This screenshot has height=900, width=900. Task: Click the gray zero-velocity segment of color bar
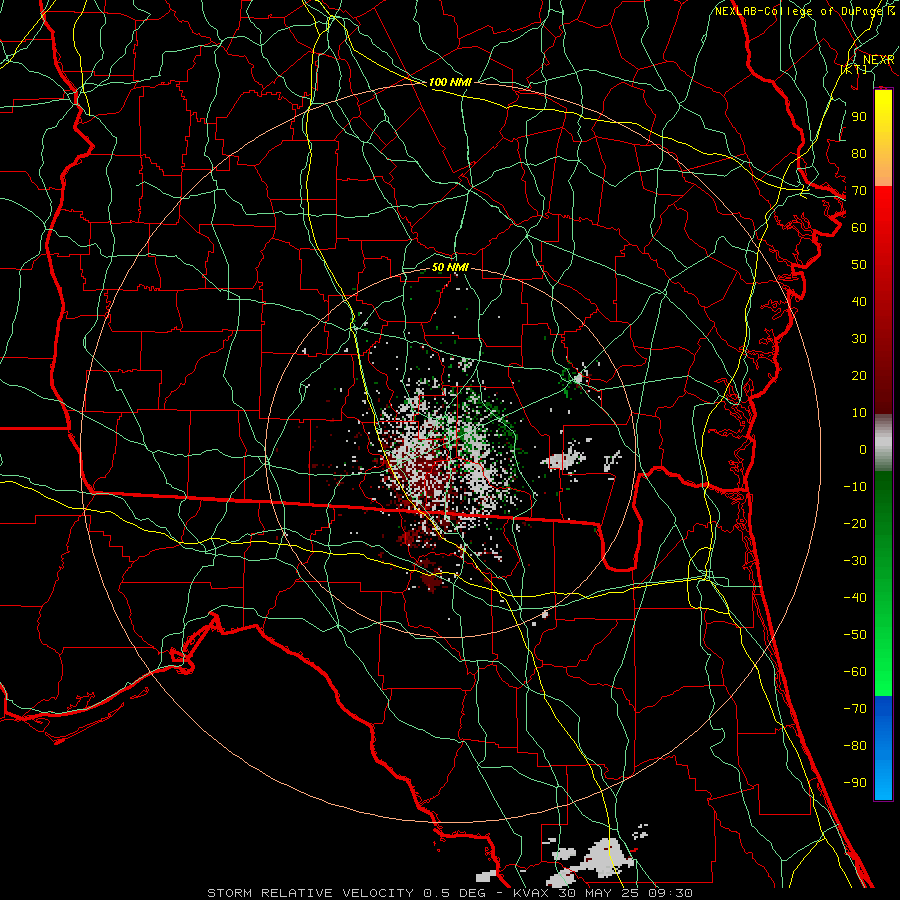pyautogui.click(x=883, y=443)
